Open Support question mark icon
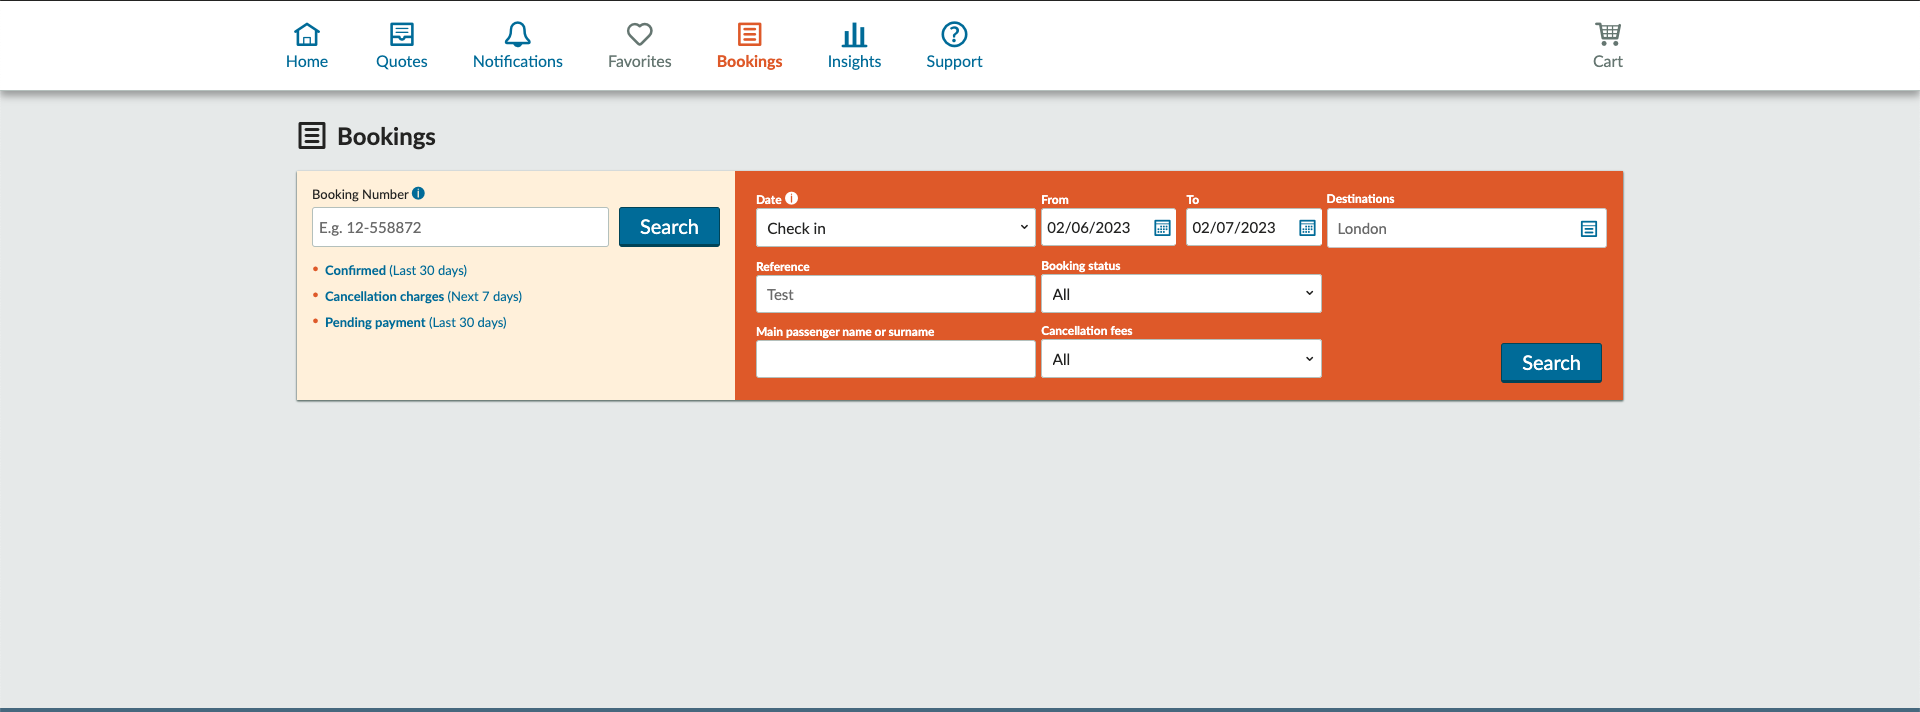Image resolution: width=1920 pixels, height=712 pixels. coord(954,35)
